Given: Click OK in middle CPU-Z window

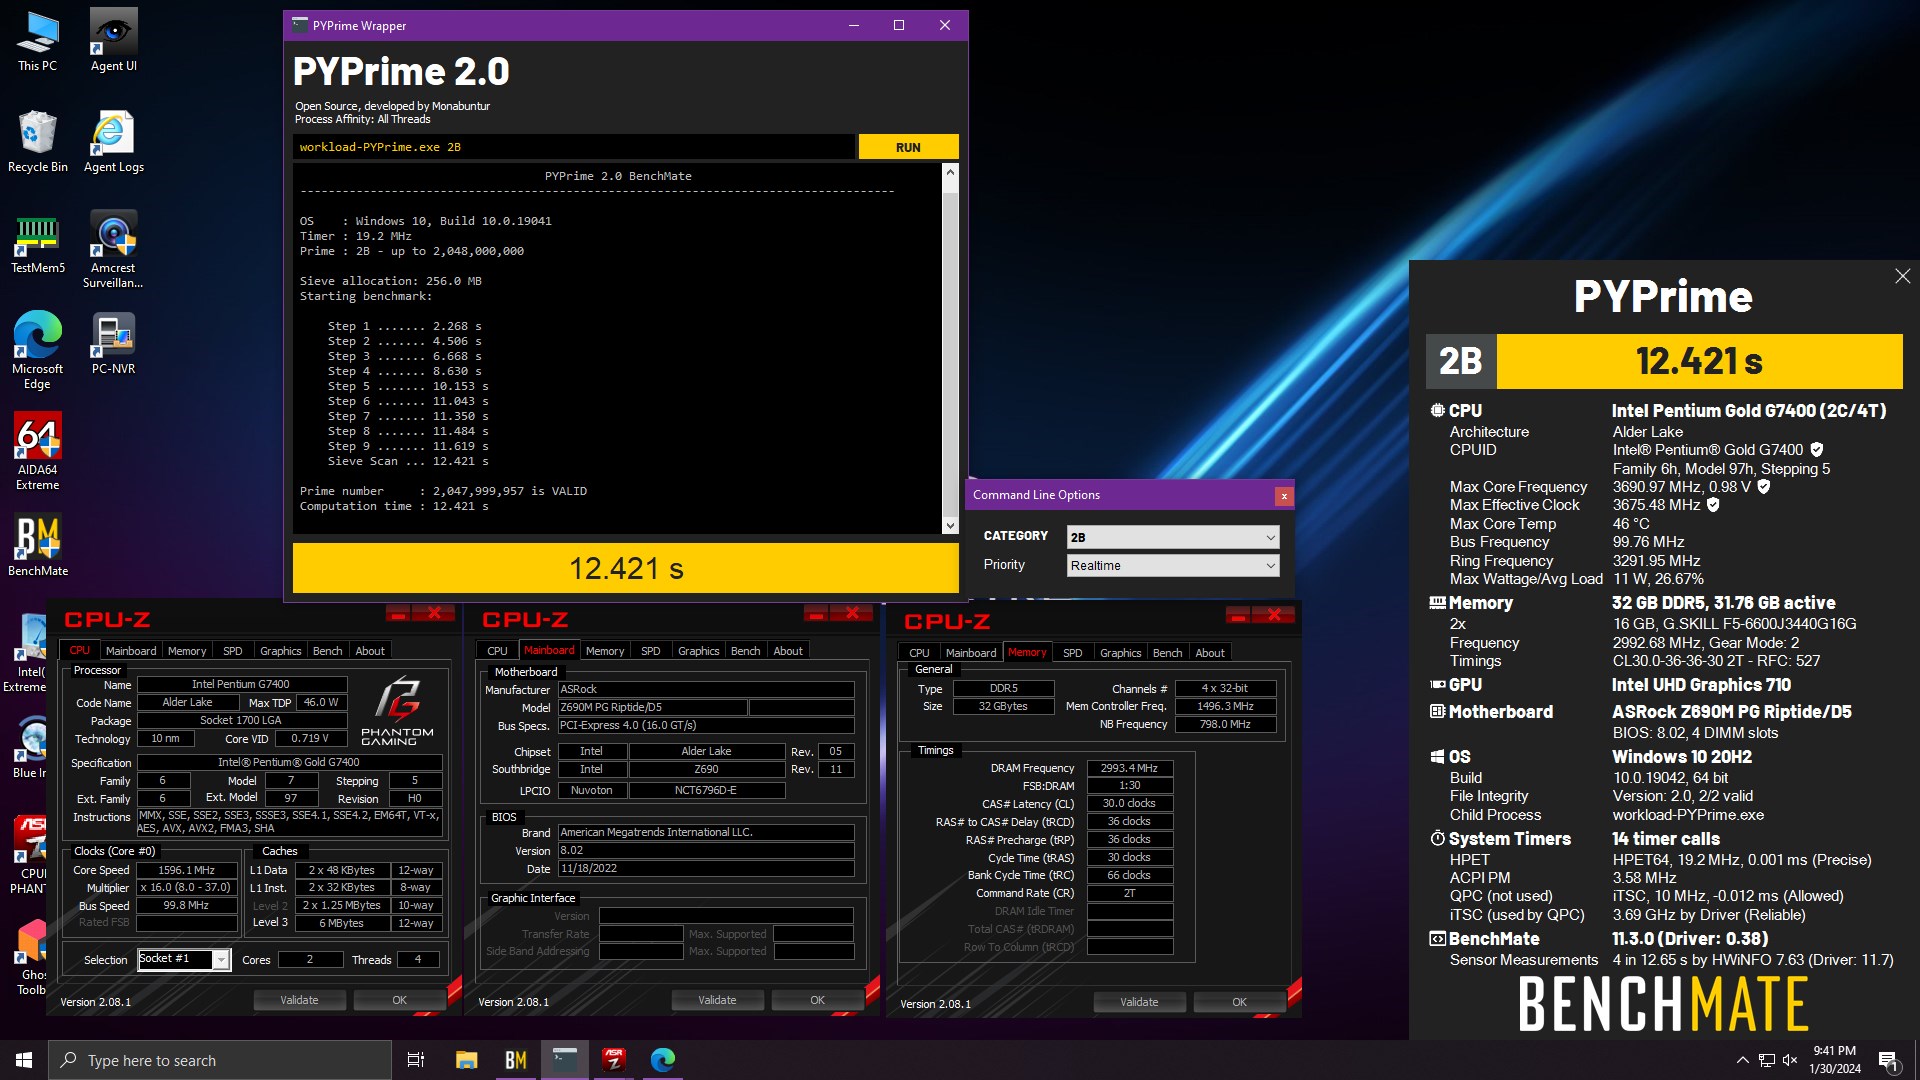Looking at the screenshot, I should coord(818,1000).
